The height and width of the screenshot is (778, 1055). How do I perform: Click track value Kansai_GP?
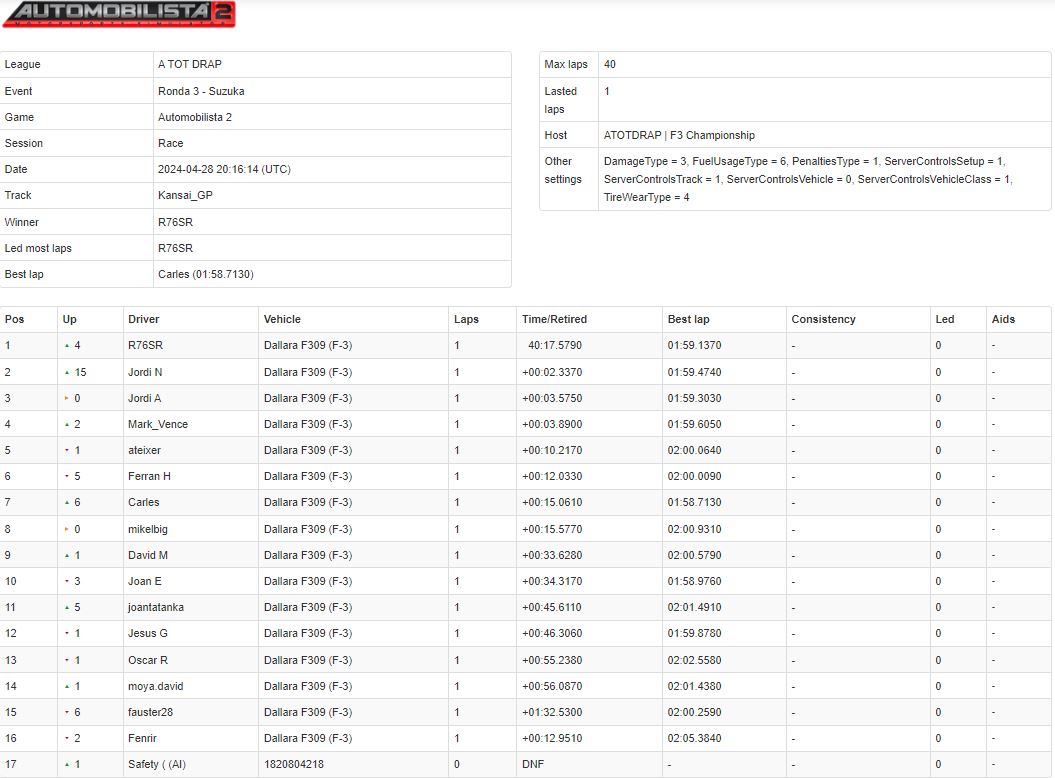pyautogui.click(x=185, y=195)
